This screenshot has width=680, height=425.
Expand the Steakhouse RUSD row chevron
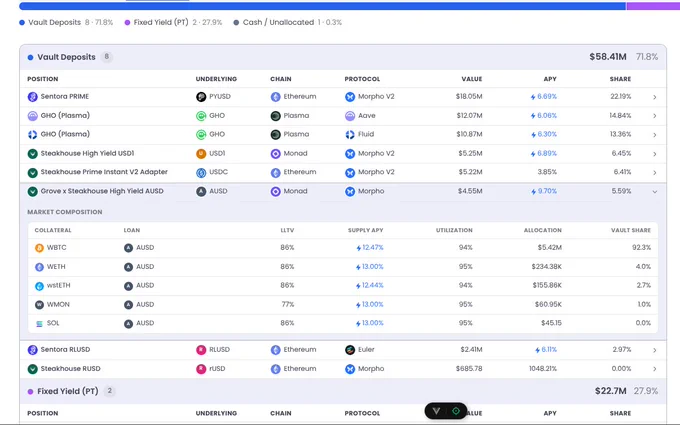pyautogui.click(x=655, y=369)
